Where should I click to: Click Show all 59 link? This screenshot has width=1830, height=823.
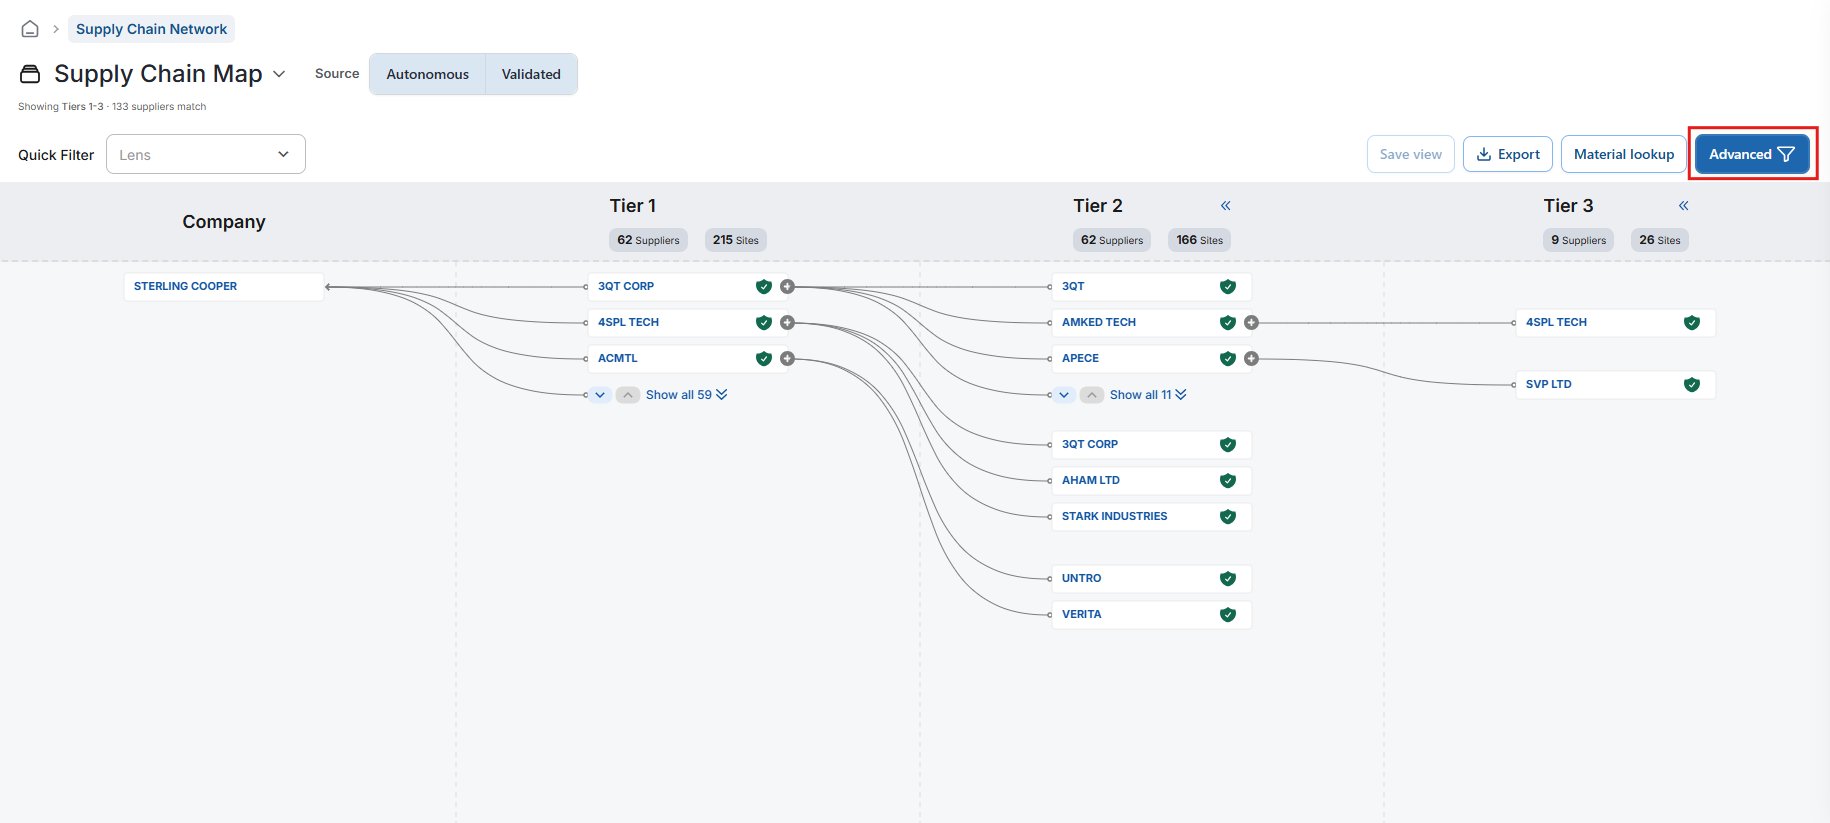point(686,395)
